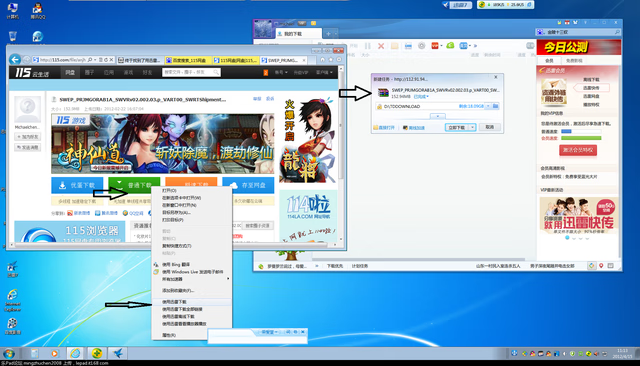Click the browser home icon
The width and height of the screenshot is (640, 366).
(x=322, y=60)
